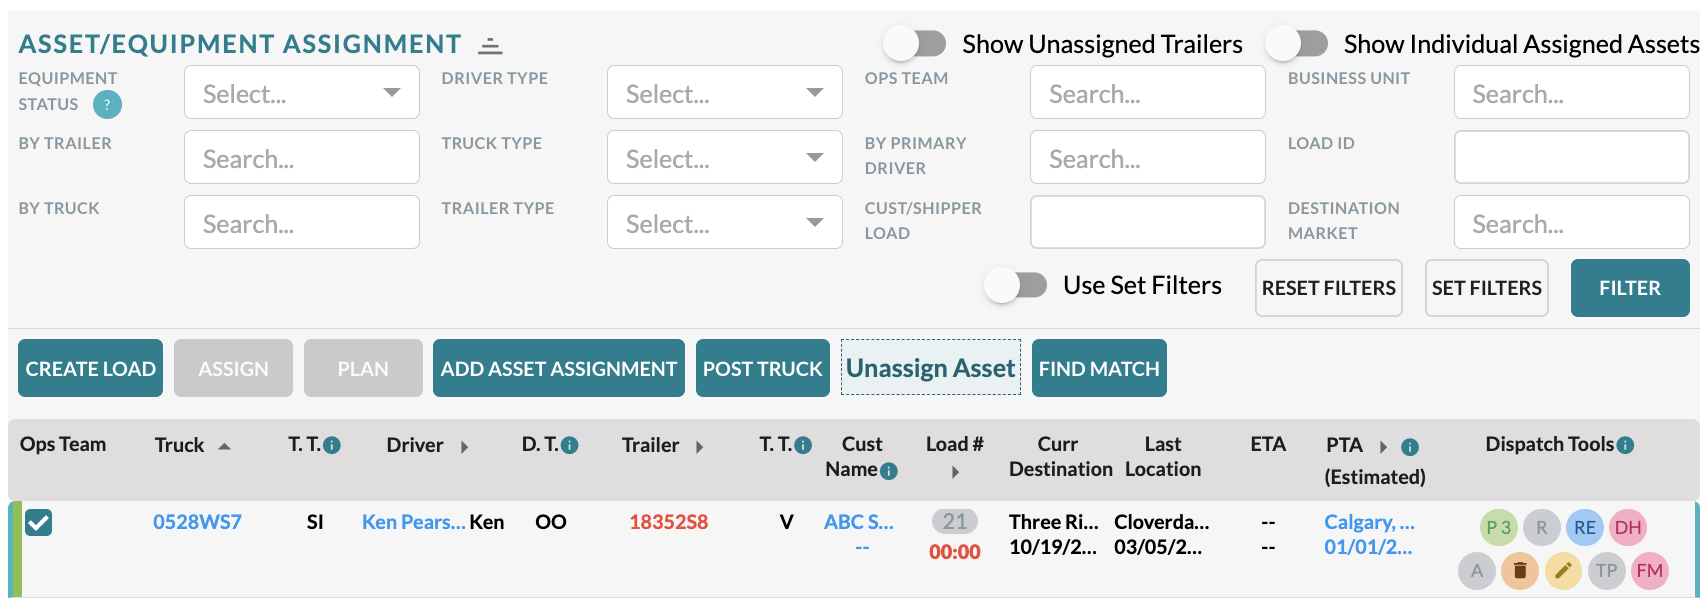1706x598 pixels.
Task: Focus the Load ID input field
Action: pyautogui.click(x=1572, y=157)
